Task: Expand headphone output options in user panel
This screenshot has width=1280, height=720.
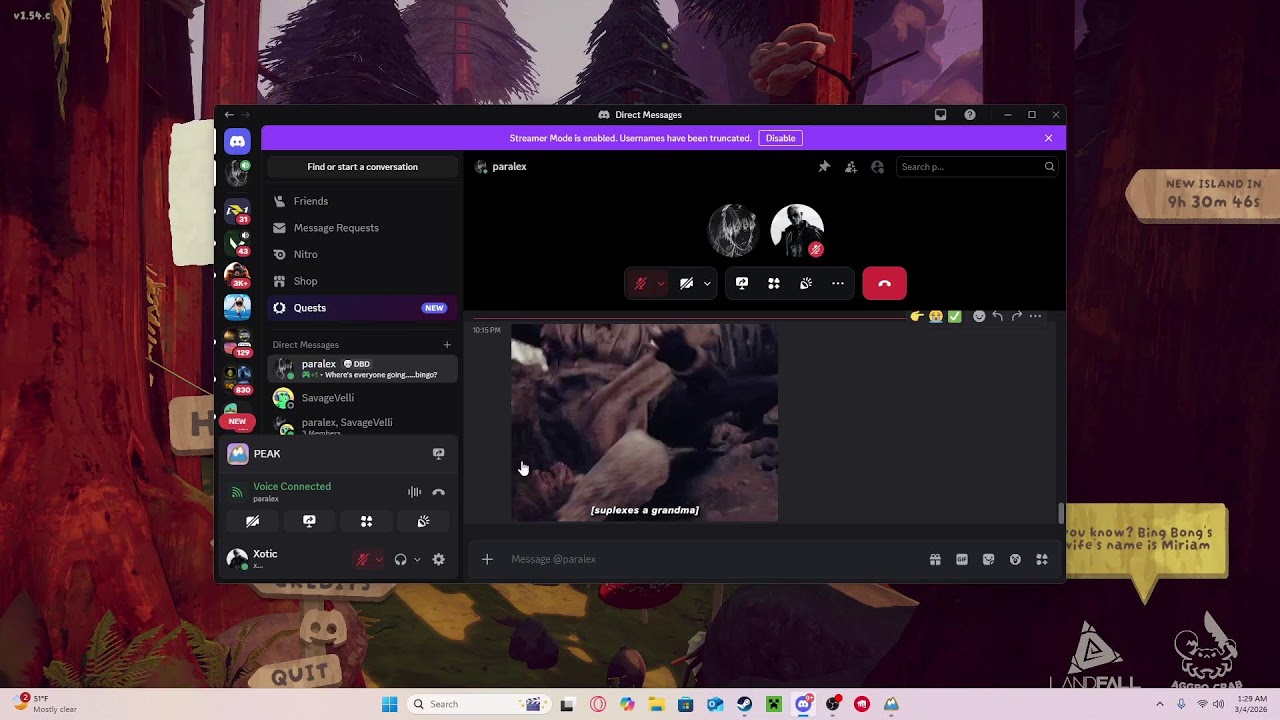Action: coord(417,560)
